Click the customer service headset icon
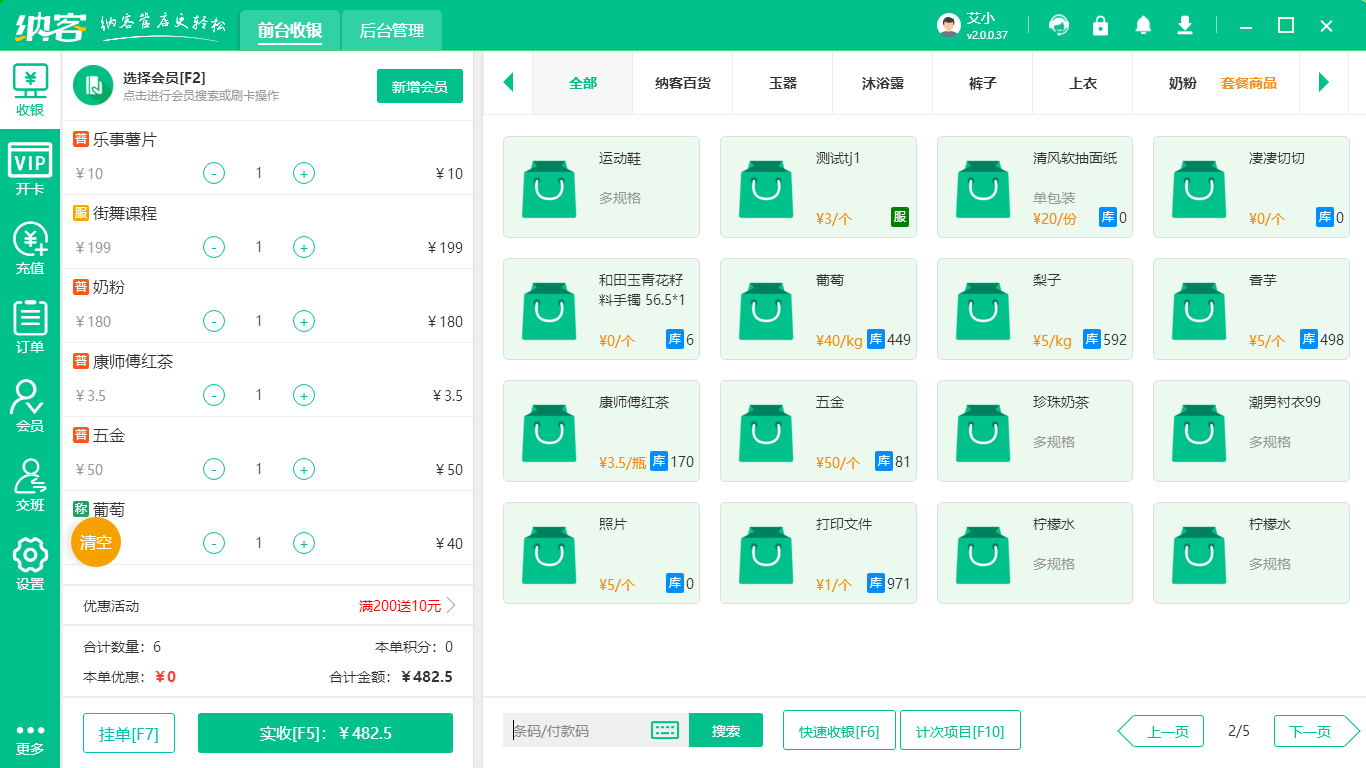Image resolution: width=1366 pixels, height=768 pixels. pyautogui.click(x=1058, y=25)
